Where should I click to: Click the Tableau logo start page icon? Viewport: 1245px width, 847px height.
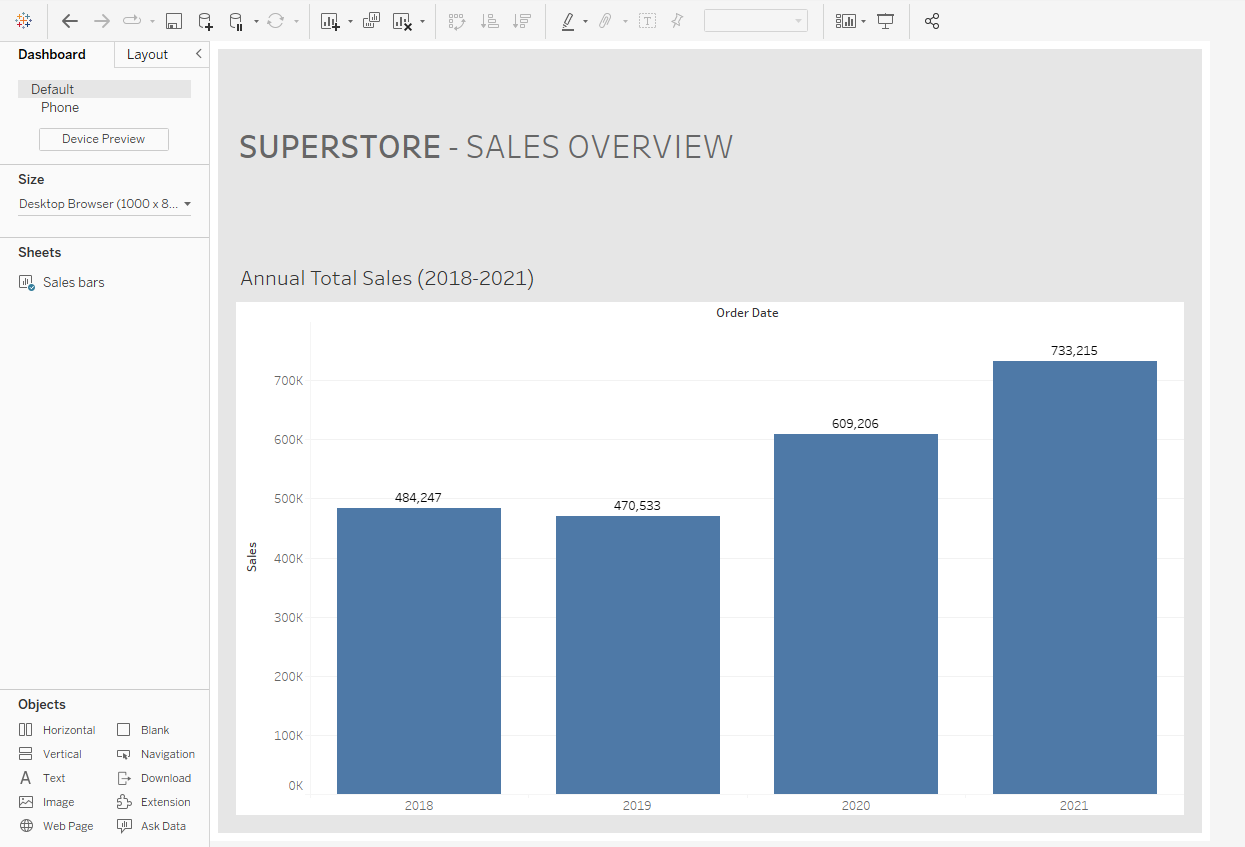pos(23,21)
